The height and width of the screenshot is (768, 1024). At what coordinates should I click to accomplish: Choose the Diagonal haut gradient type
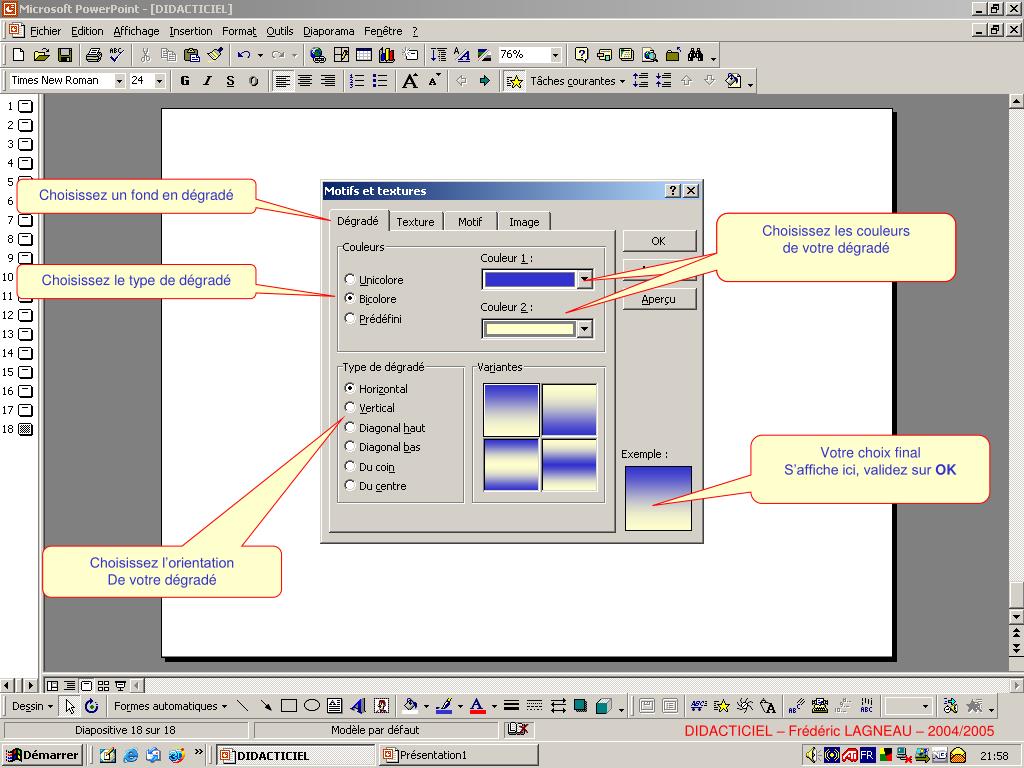tap(350, 427)
